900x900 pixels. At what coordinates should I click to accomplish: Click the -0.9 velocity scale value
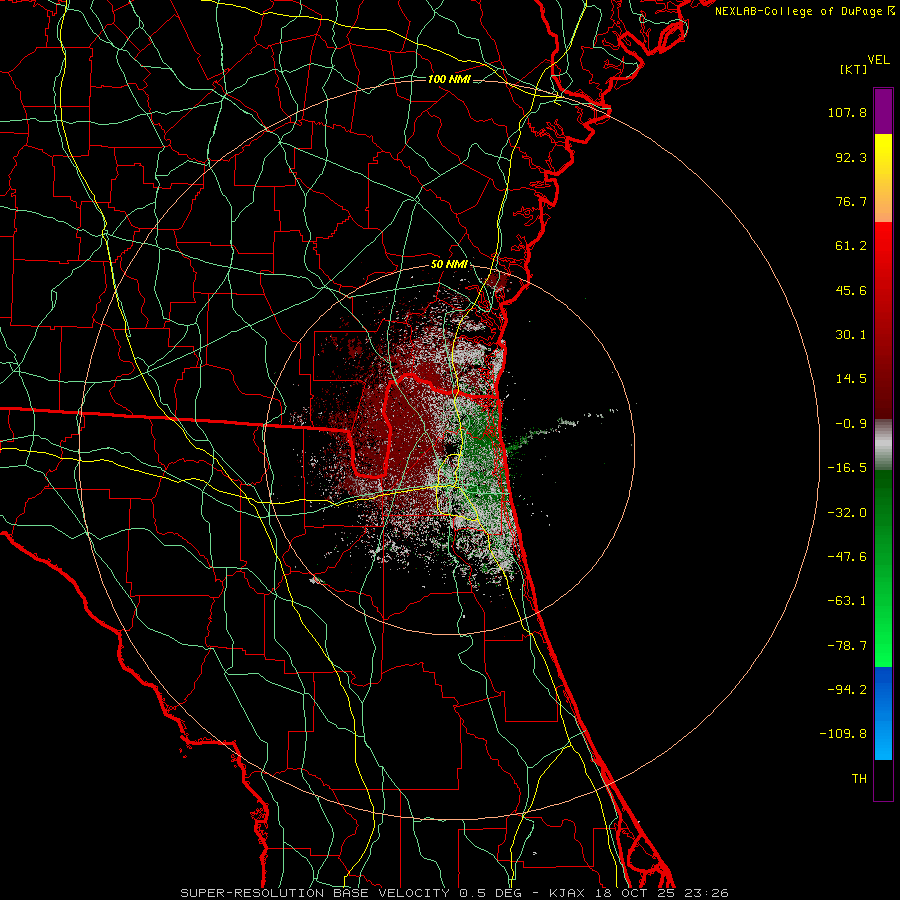coord(851,424)
